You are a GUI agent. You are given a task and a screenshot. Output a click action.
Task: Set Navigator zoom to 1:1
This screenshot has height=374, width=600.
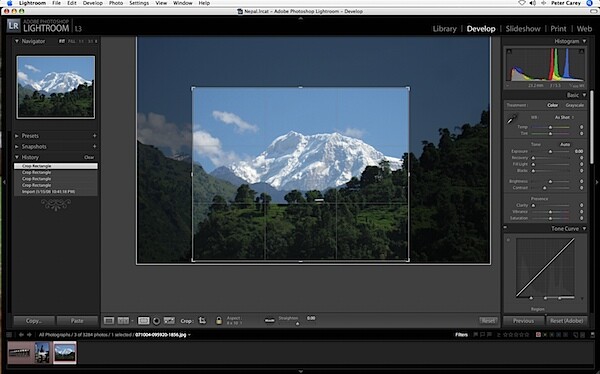click(81, 41)
